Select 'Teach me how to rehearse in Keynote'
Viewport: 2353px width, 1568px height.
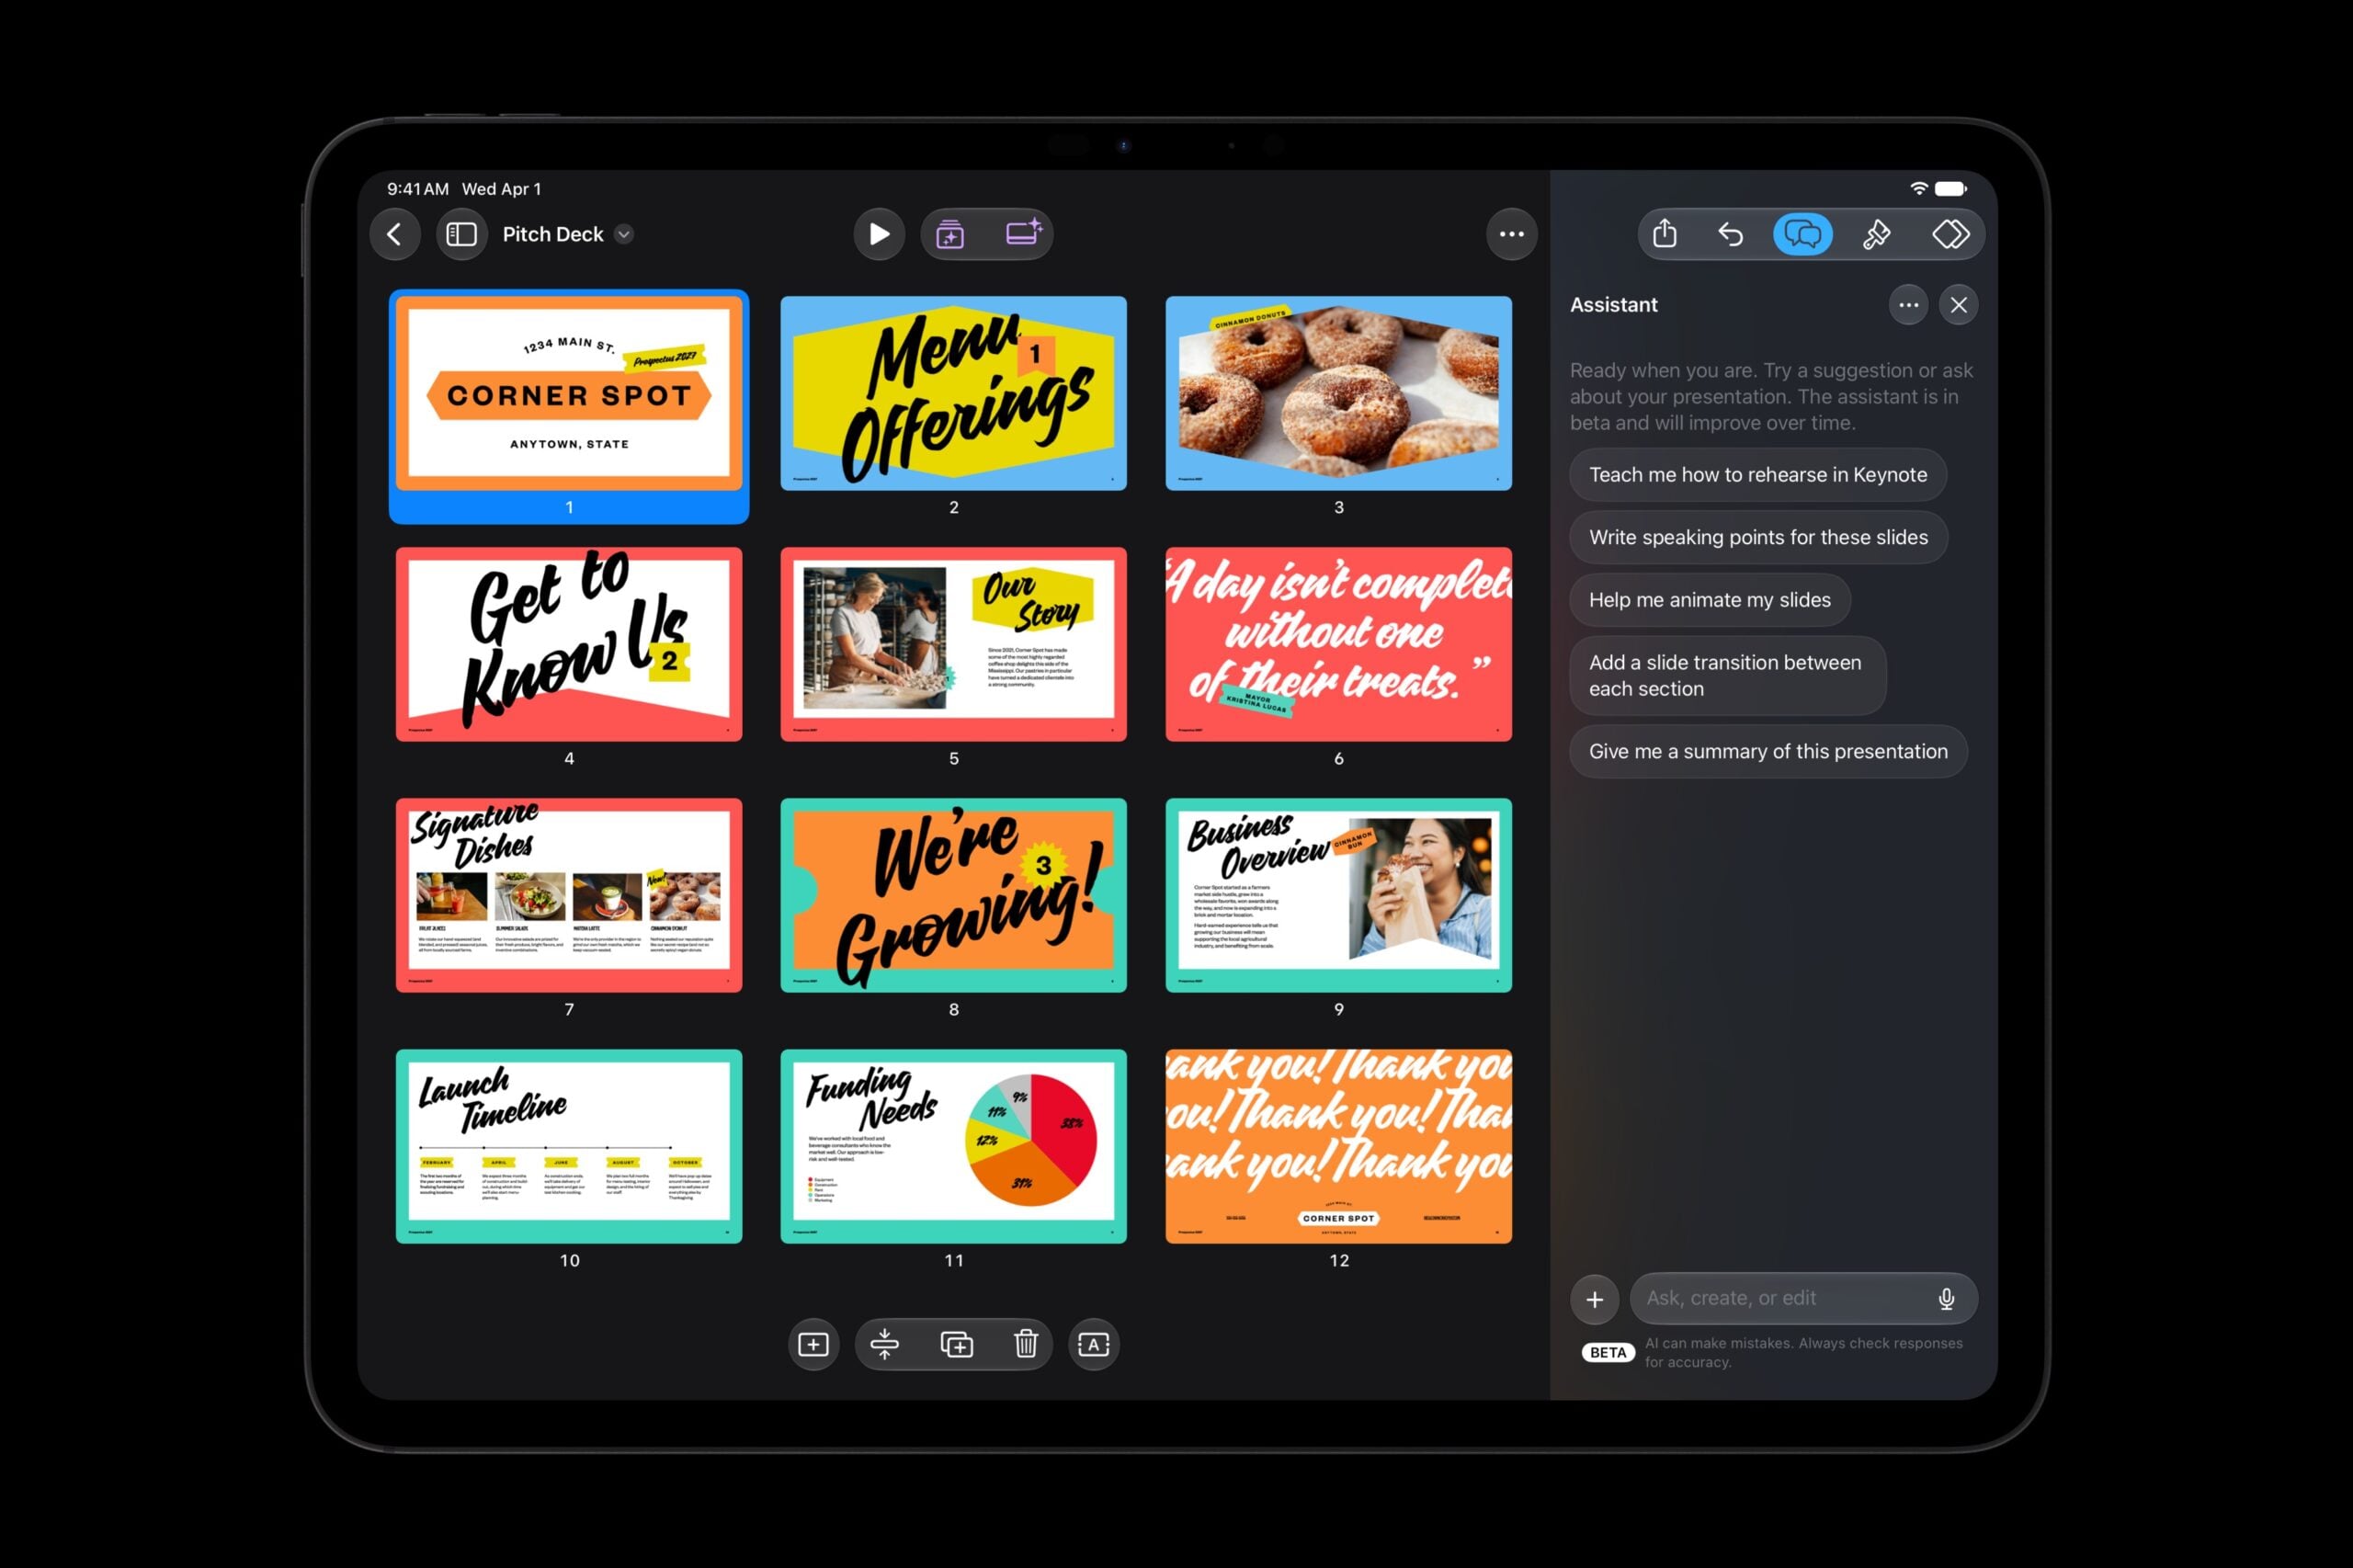(1758, 475)
